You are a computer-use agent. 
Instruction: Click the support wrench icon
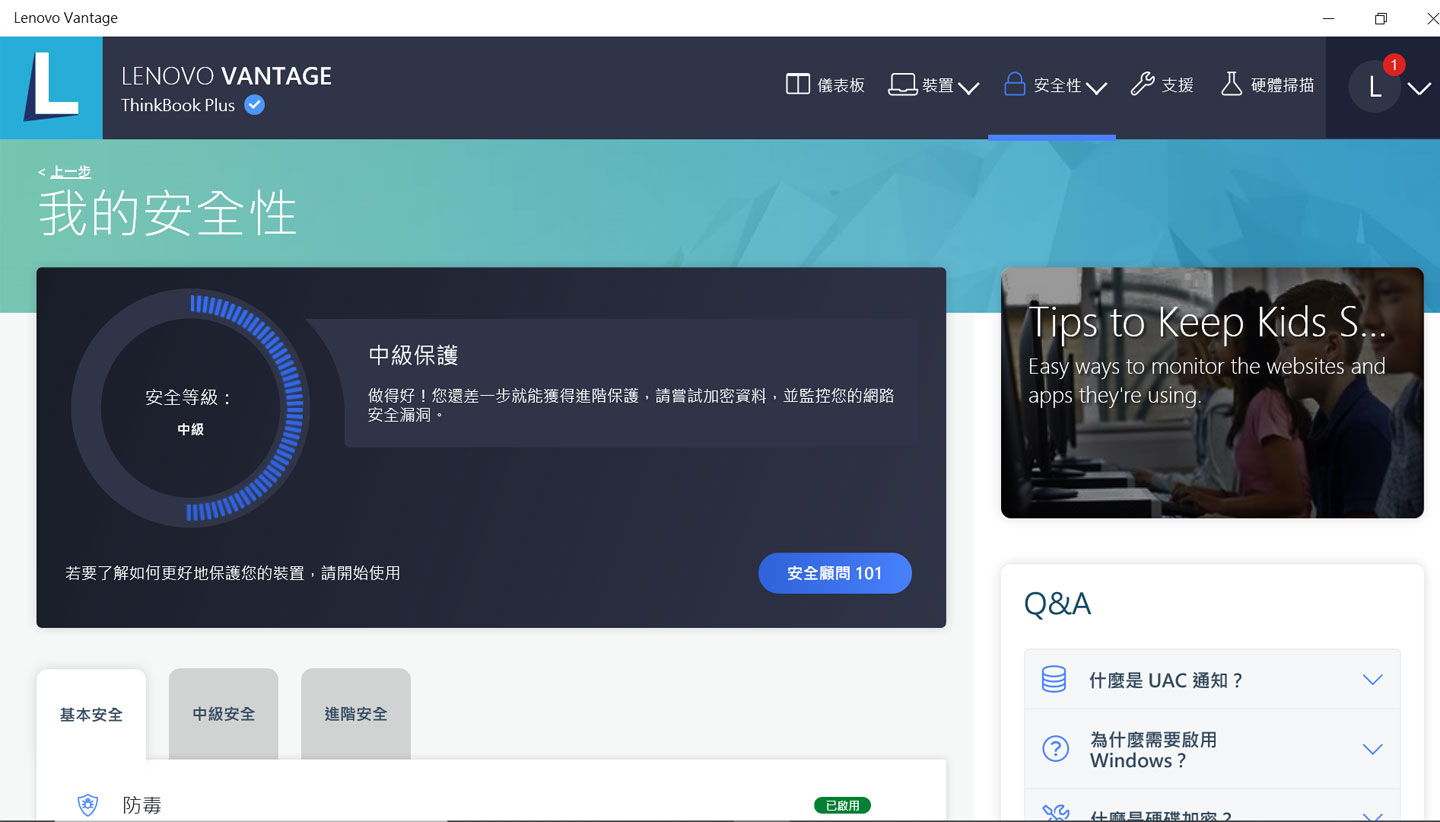point(1142,85)
